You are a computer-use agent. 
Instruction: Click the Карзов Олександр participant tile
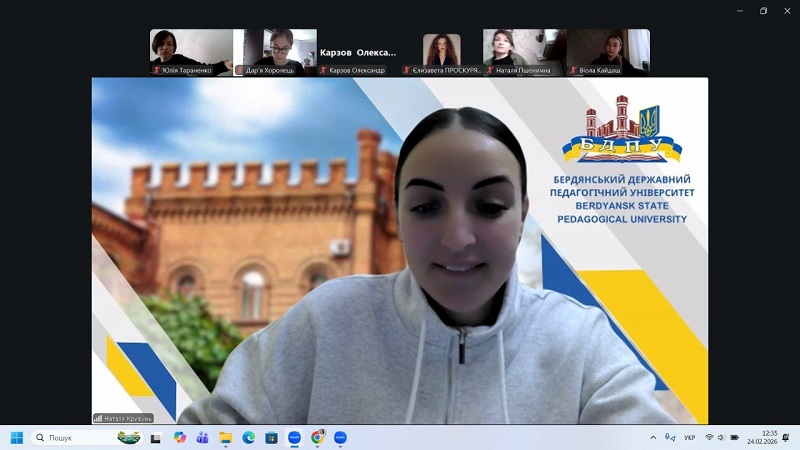pyautogui.click(x=358, y=52)
